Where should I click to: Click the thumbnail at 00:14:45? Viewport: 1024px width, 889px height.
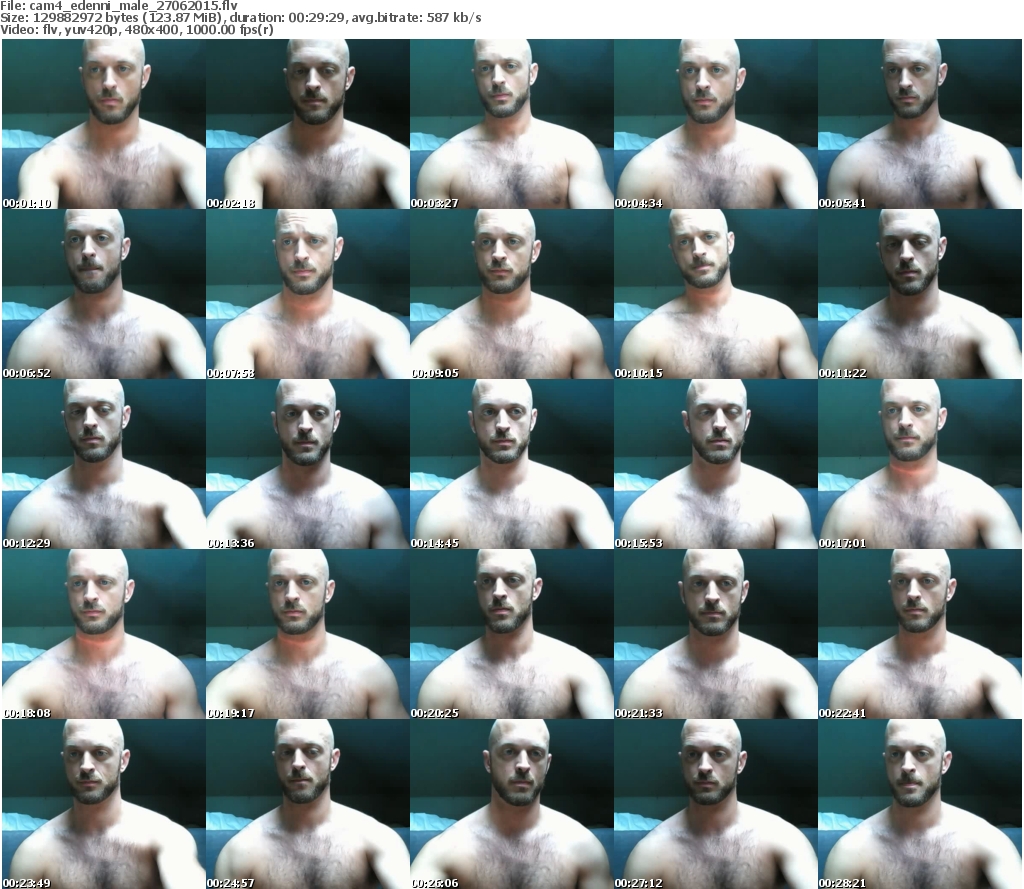coord(511,464)
